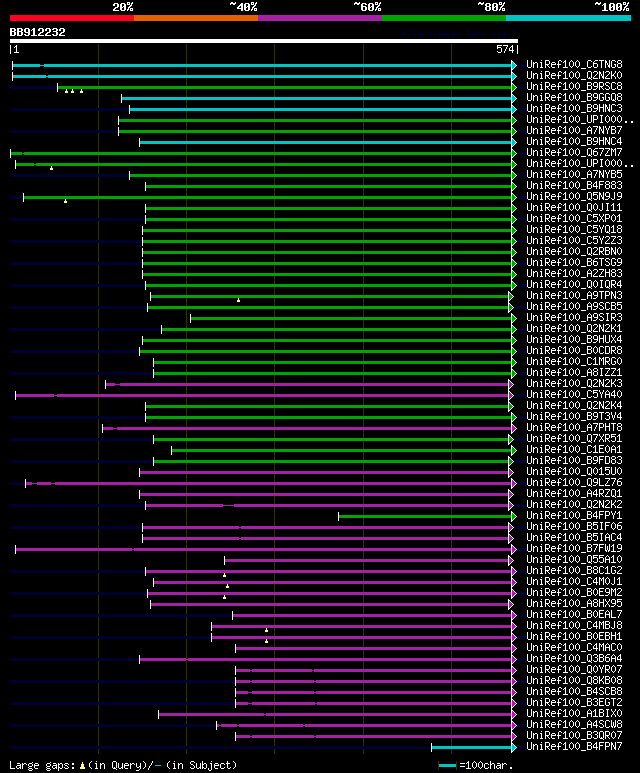Click the red 20% identity legend segment

(x=71, y=18)
